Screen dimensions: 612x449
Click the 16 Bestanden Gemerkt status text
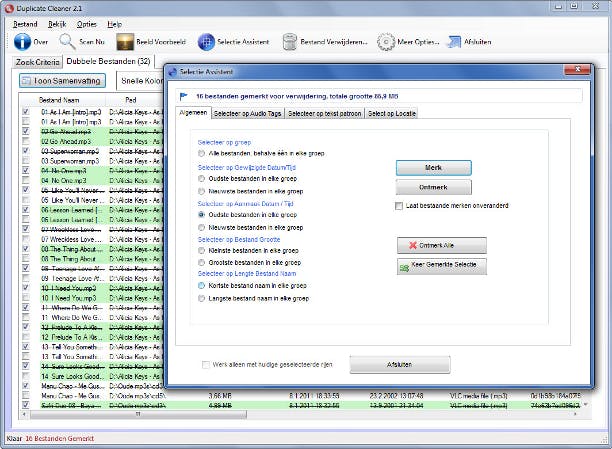tap(60, 438)
